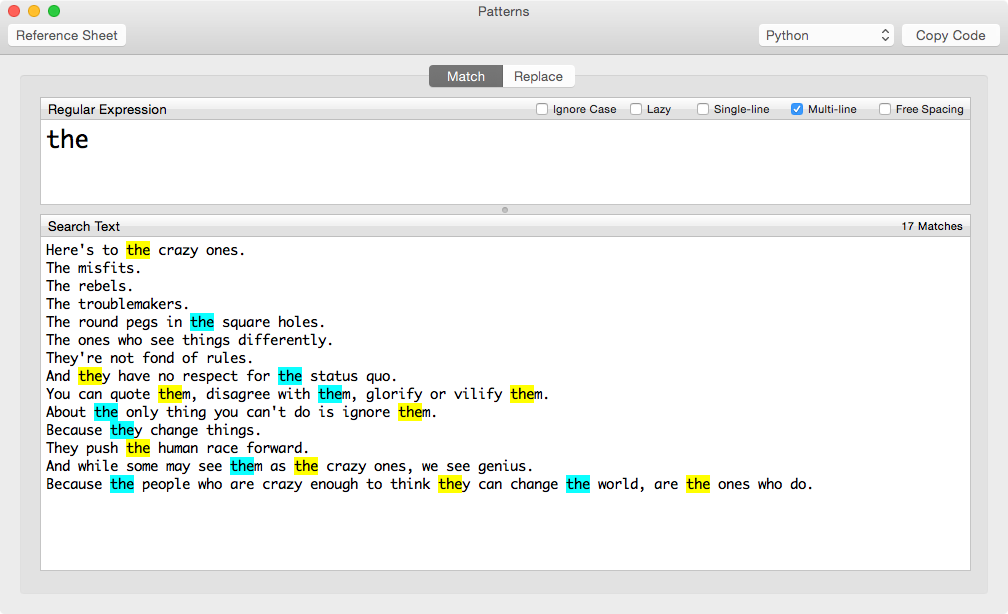Click the line 'The rebels.'
This screenshot has width=1008, height=614.
[89, 286]
